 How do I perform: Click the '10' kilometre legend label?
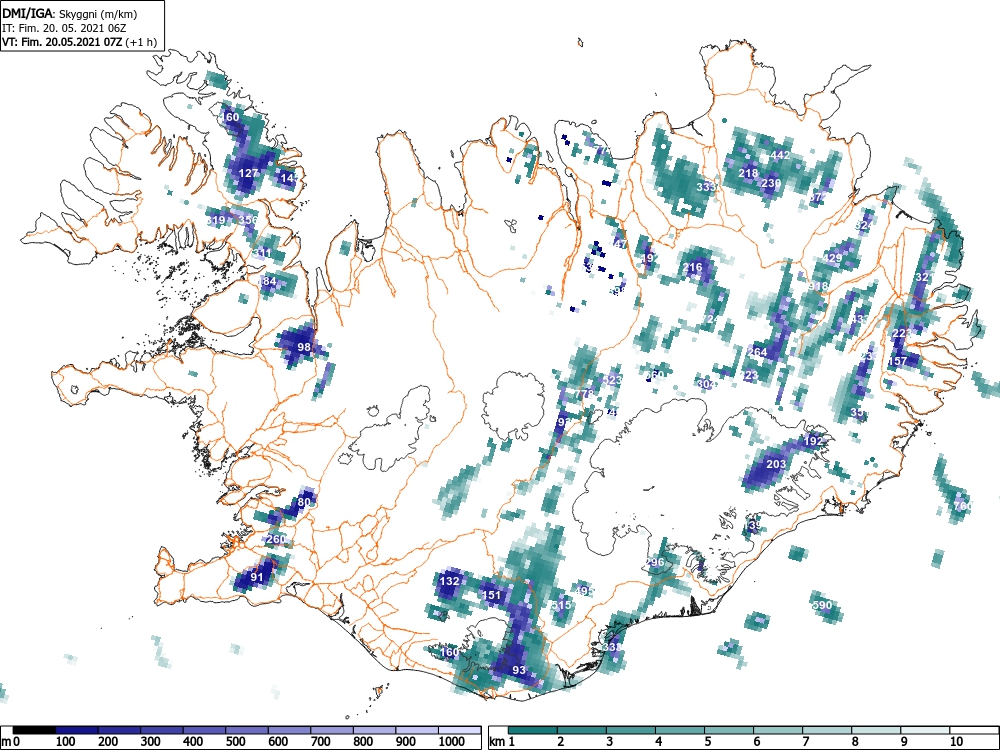pyautogui.click(x=955, y=742)
